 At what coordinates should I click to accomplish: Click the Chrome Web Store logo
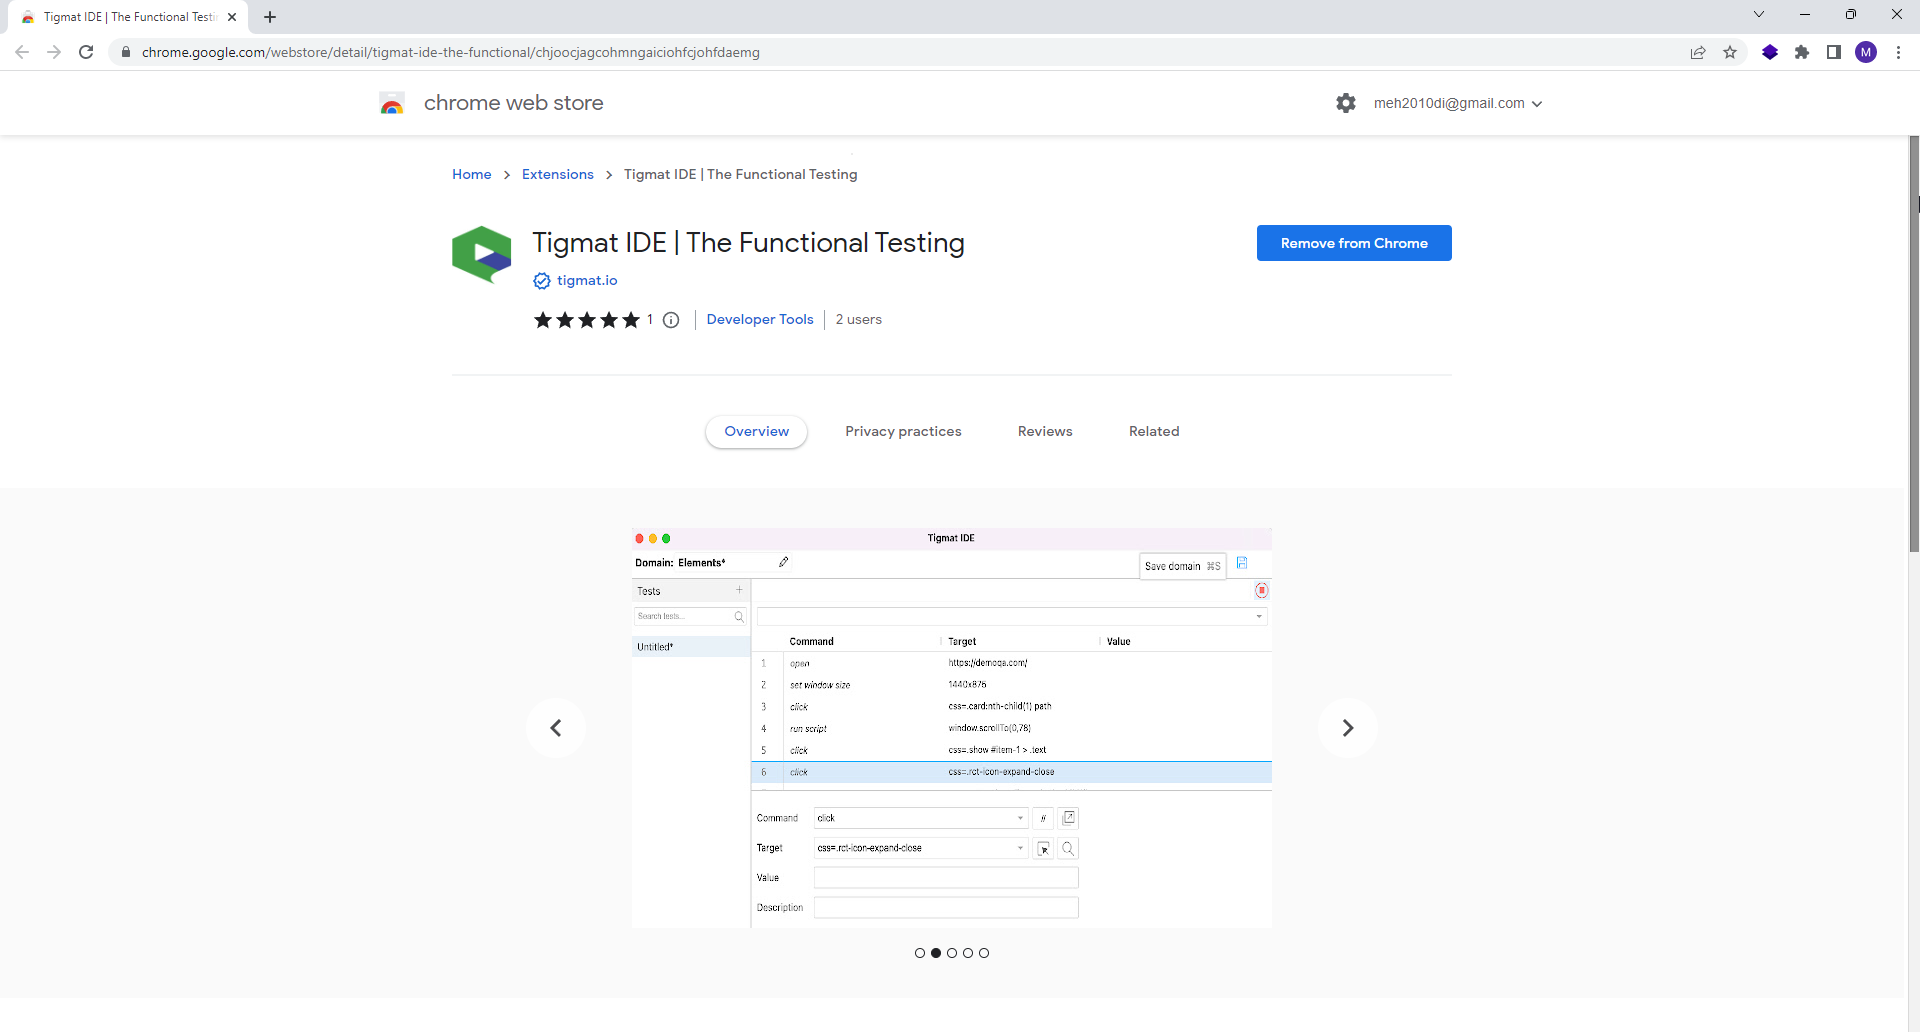pyautogui.click(x=392, y=103)
